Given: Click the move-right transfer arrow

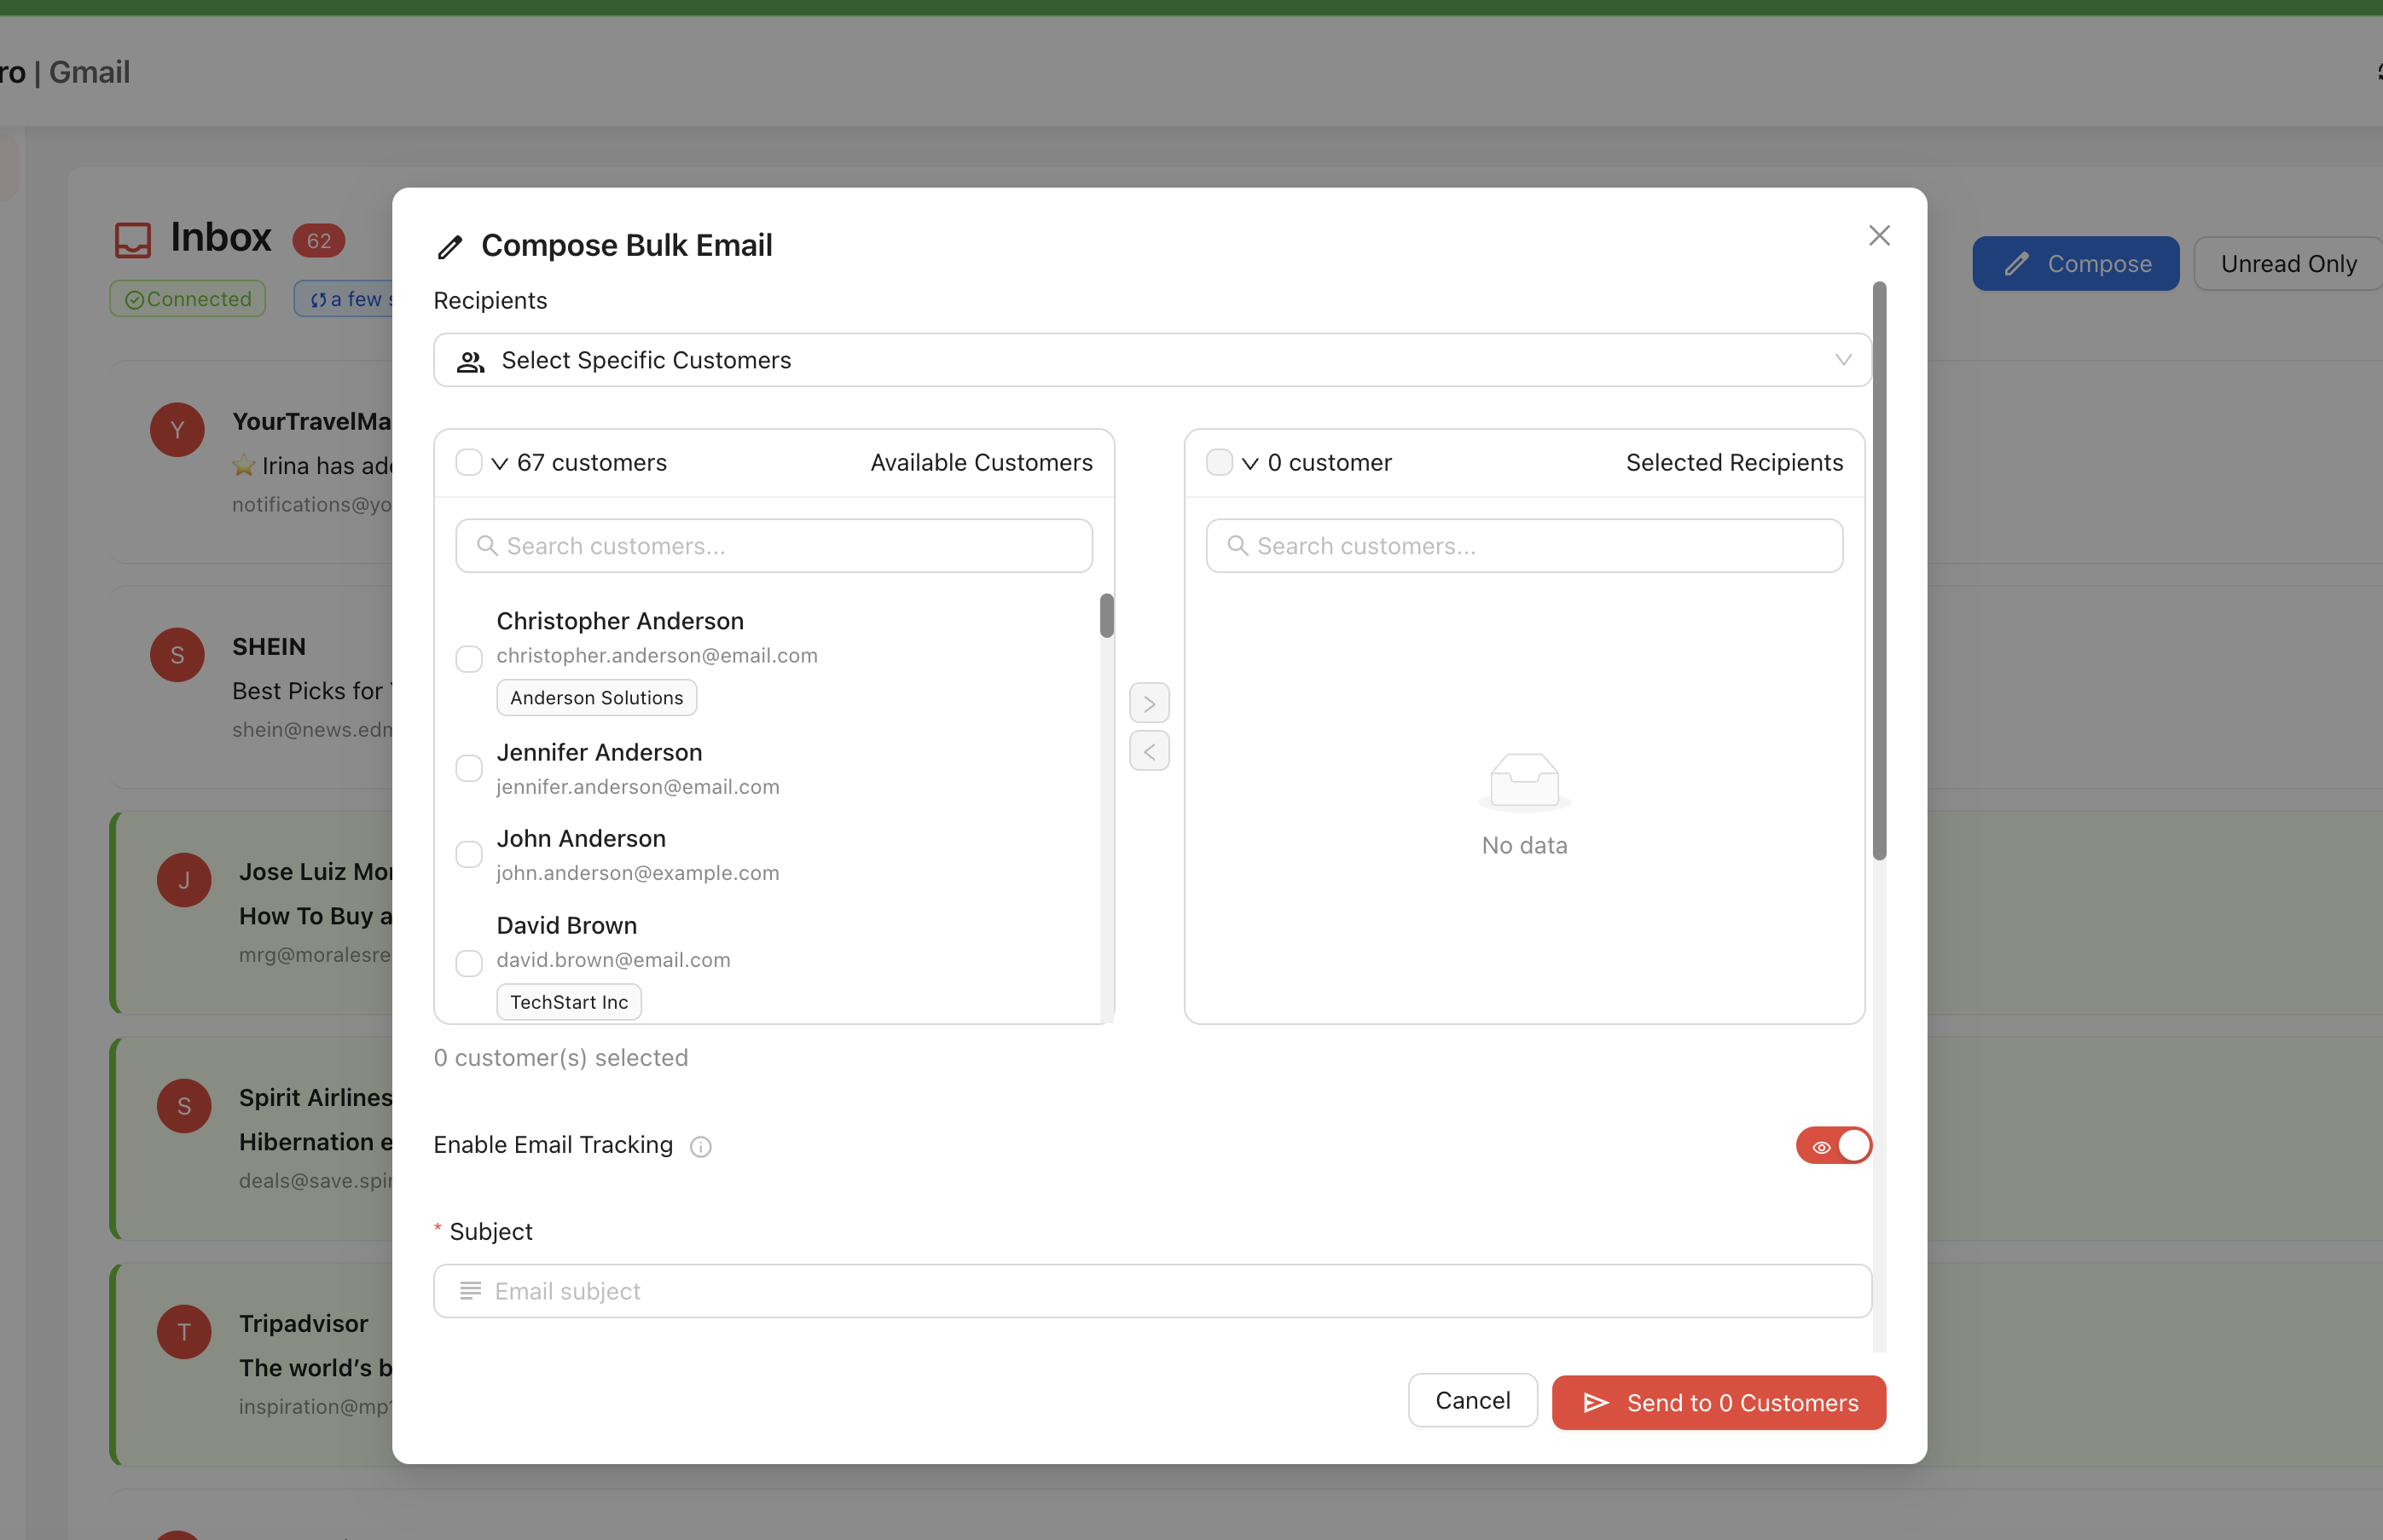Looking at the screenshot, I should [1149, 704].
